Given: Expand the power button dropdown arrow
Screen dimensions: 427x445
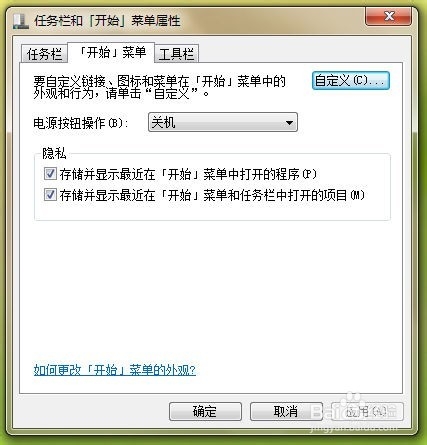Looking at the screenshot, I should coord(289,122).
